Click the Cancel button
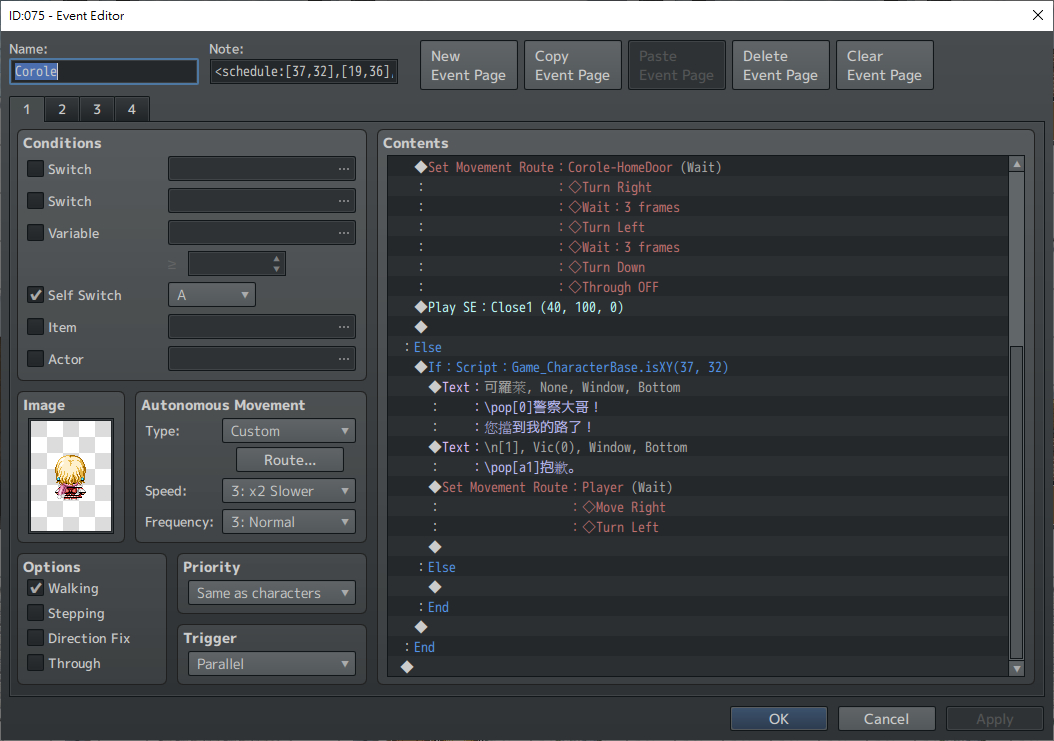Image resolution: width=1054 pixels, height=741 pixels. point(886,719)
